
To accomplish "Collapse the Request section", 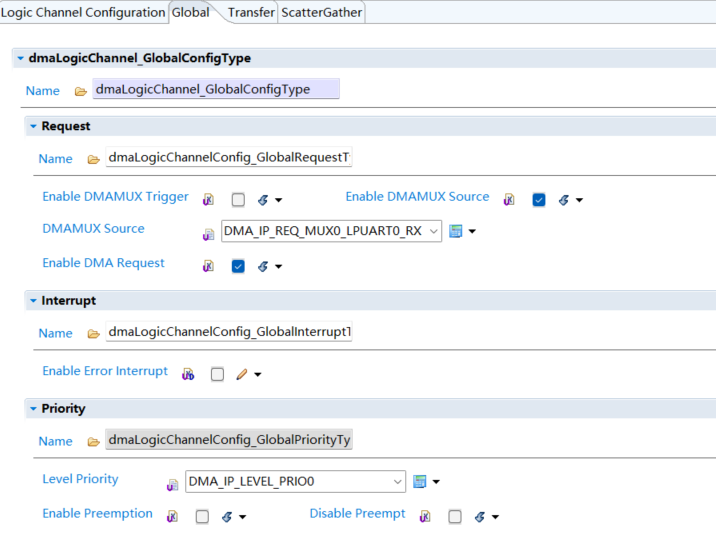I will 33,127.
